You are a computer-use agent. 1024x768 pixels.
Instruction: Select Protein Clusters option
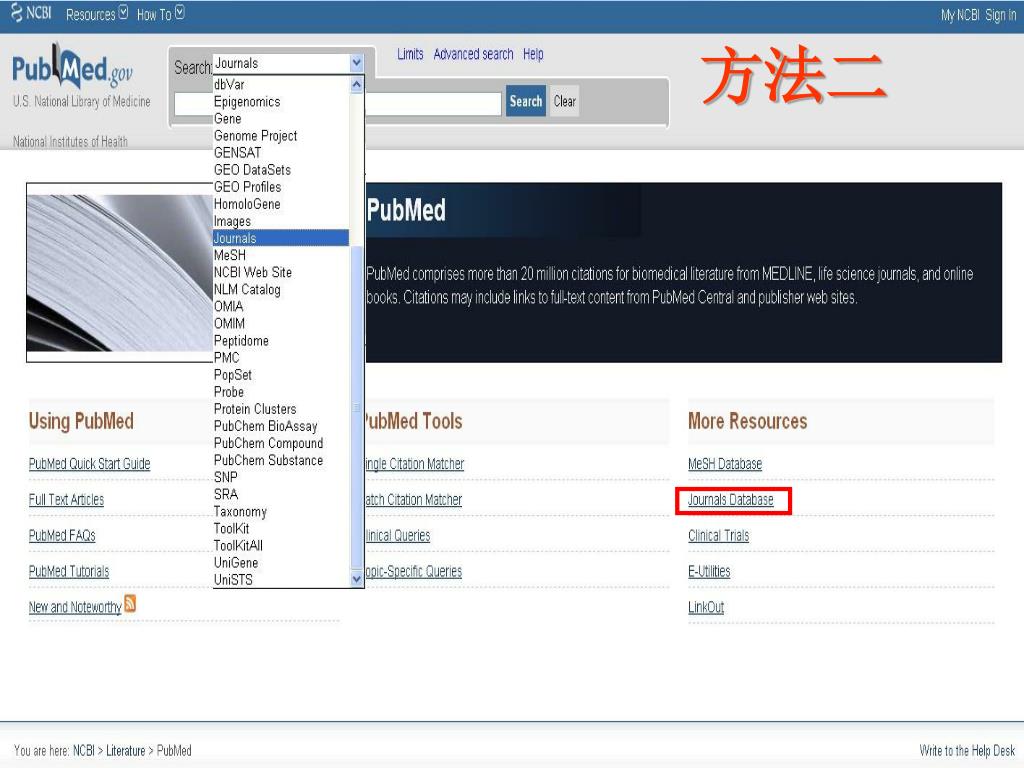coord(281,408)
